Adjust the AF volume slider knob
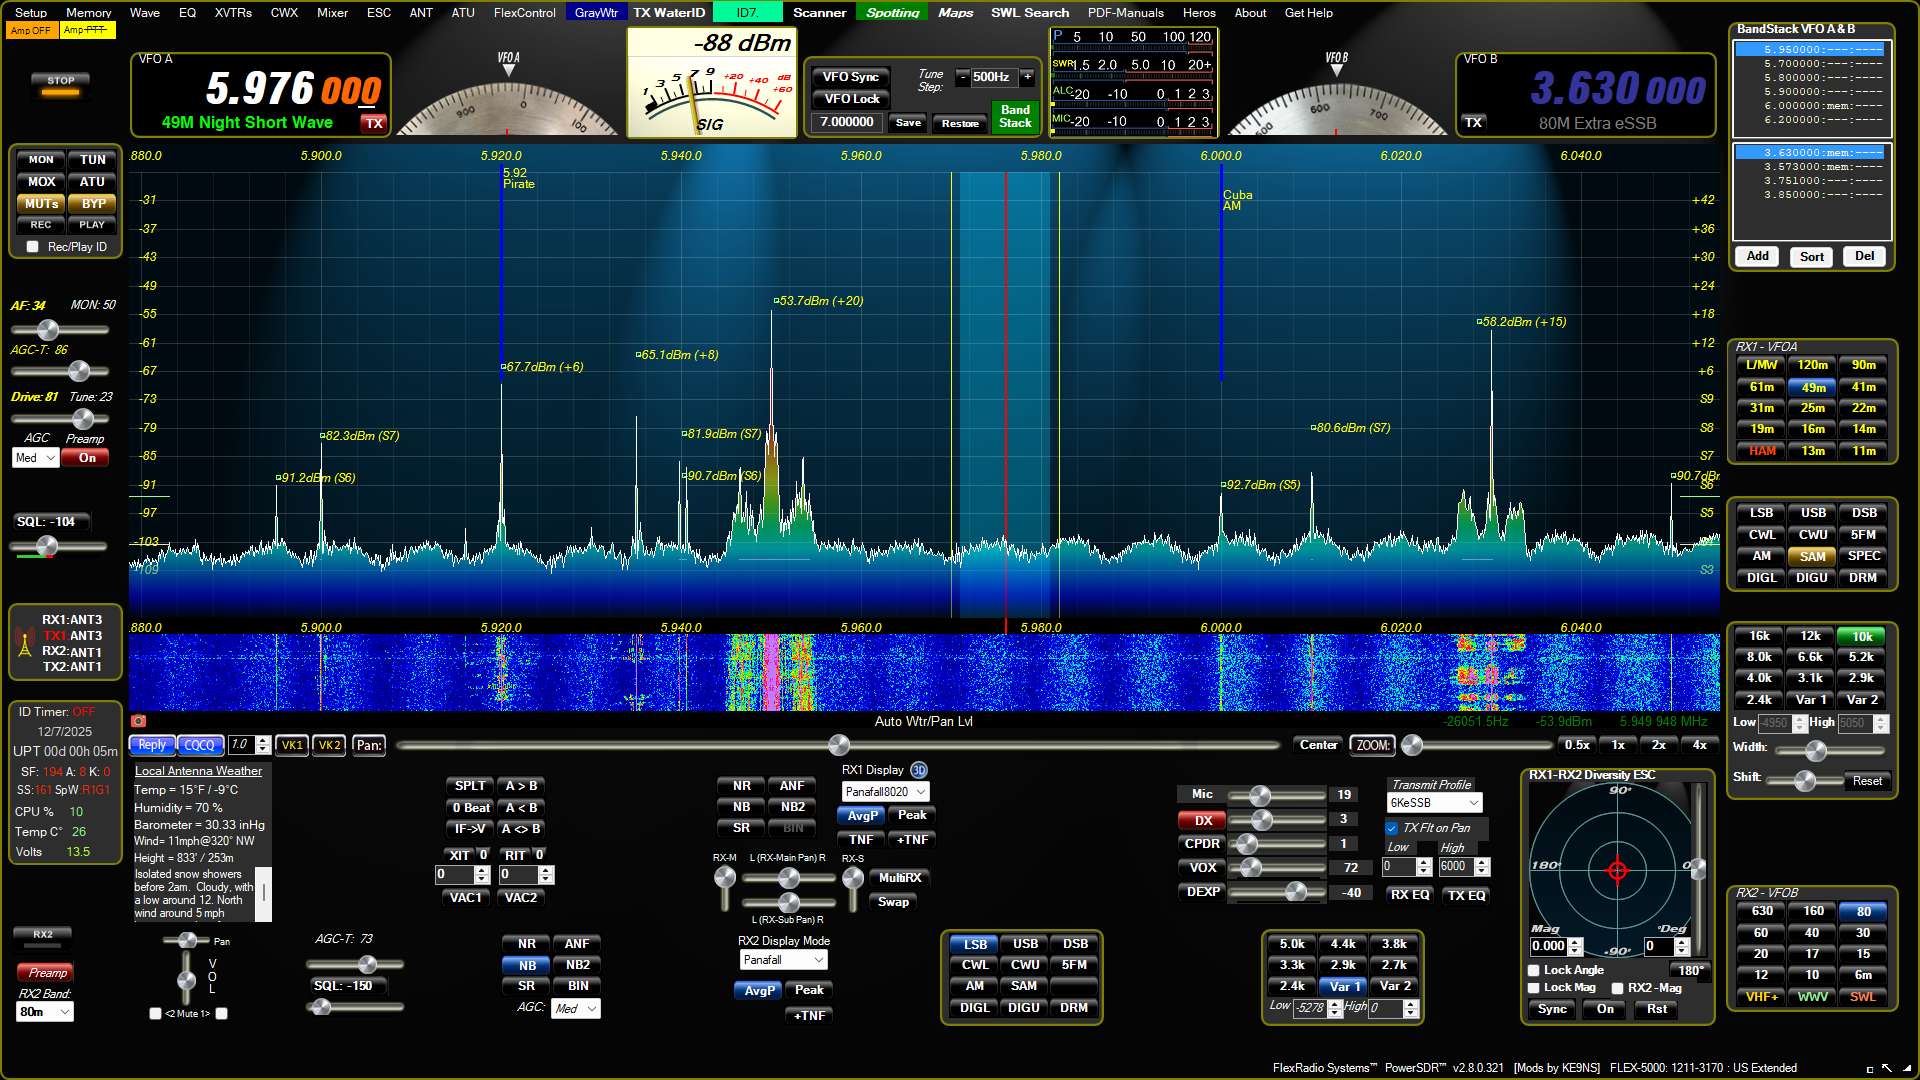Screen dimensions: 1920x1080 click(x=47, y=330)
